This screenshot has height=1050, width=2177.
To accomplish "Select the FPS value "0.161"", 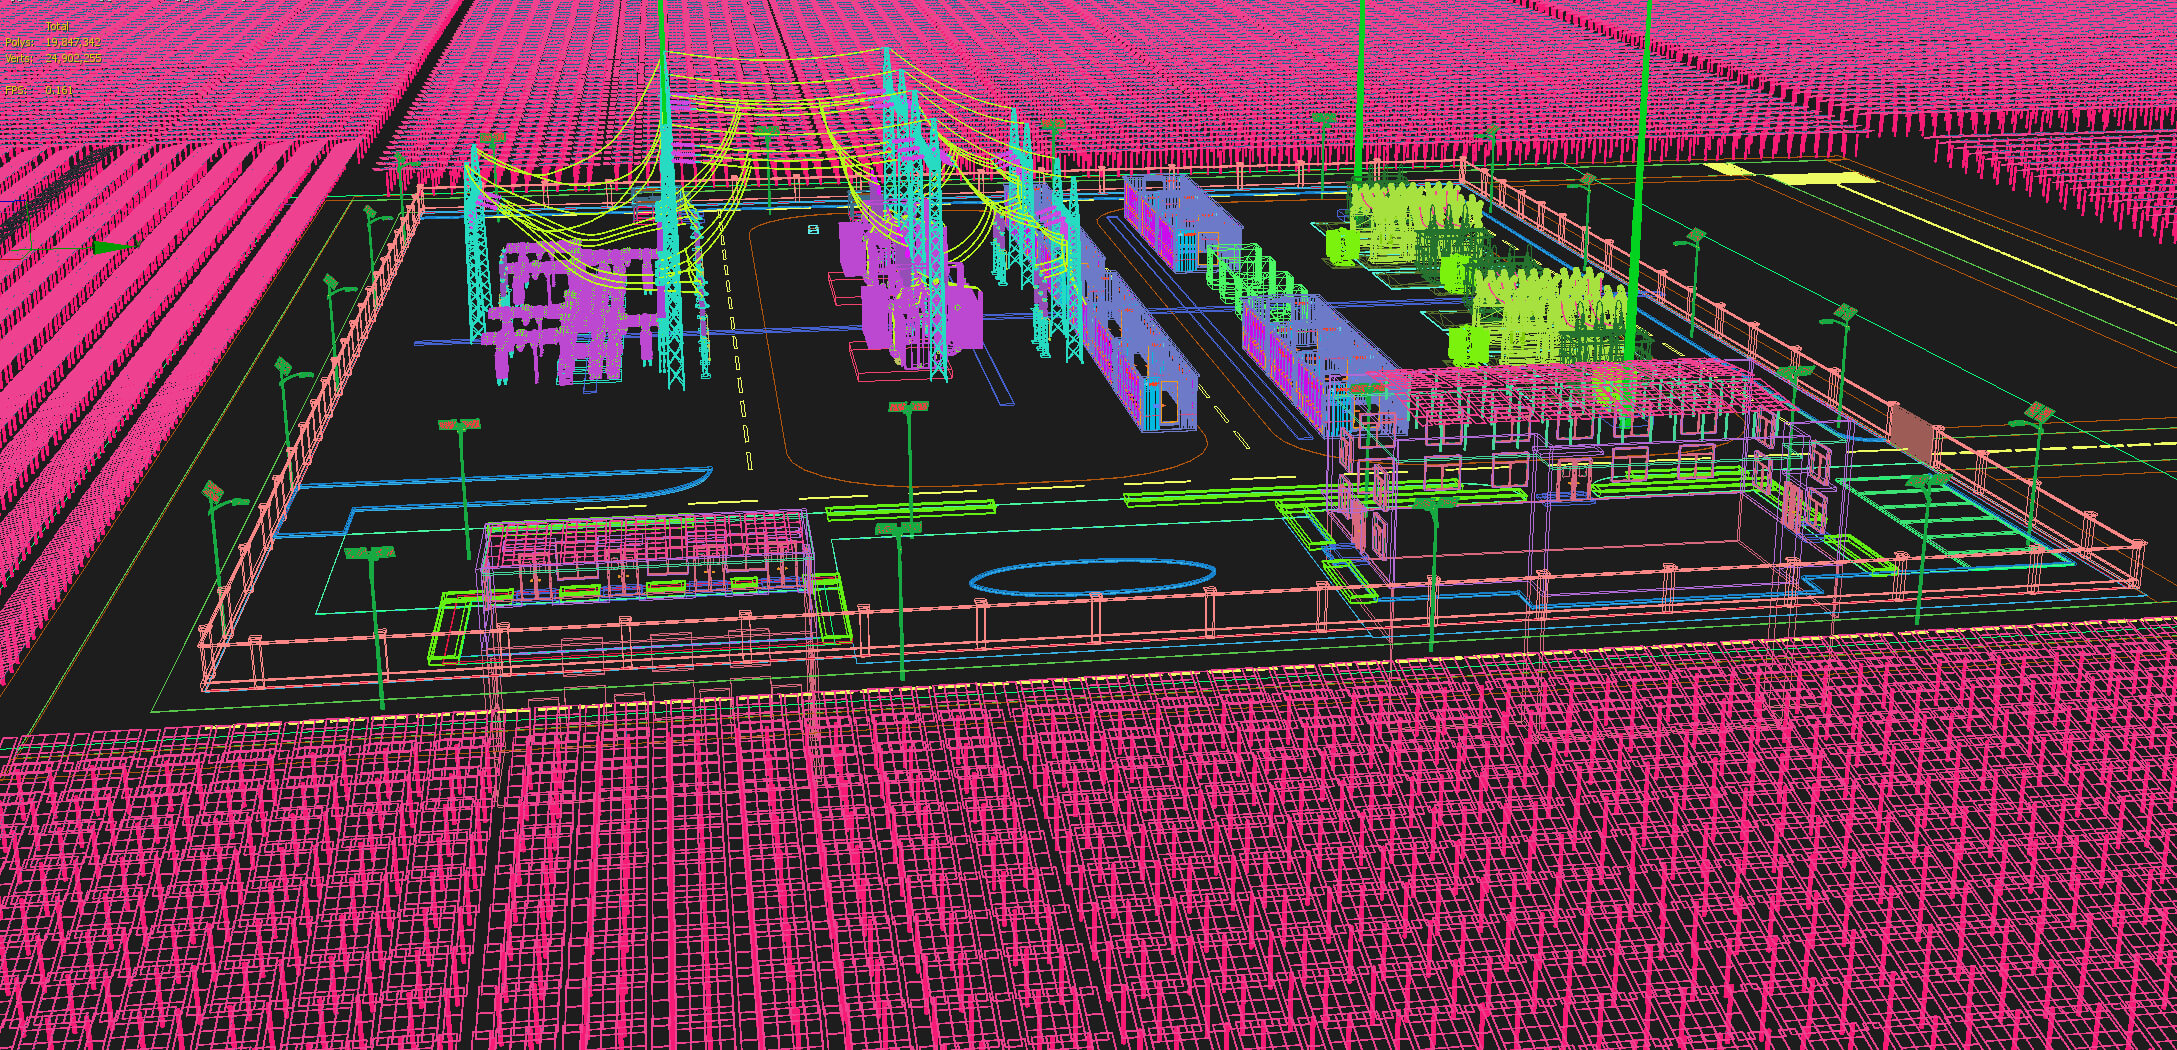I will (59, 90).
